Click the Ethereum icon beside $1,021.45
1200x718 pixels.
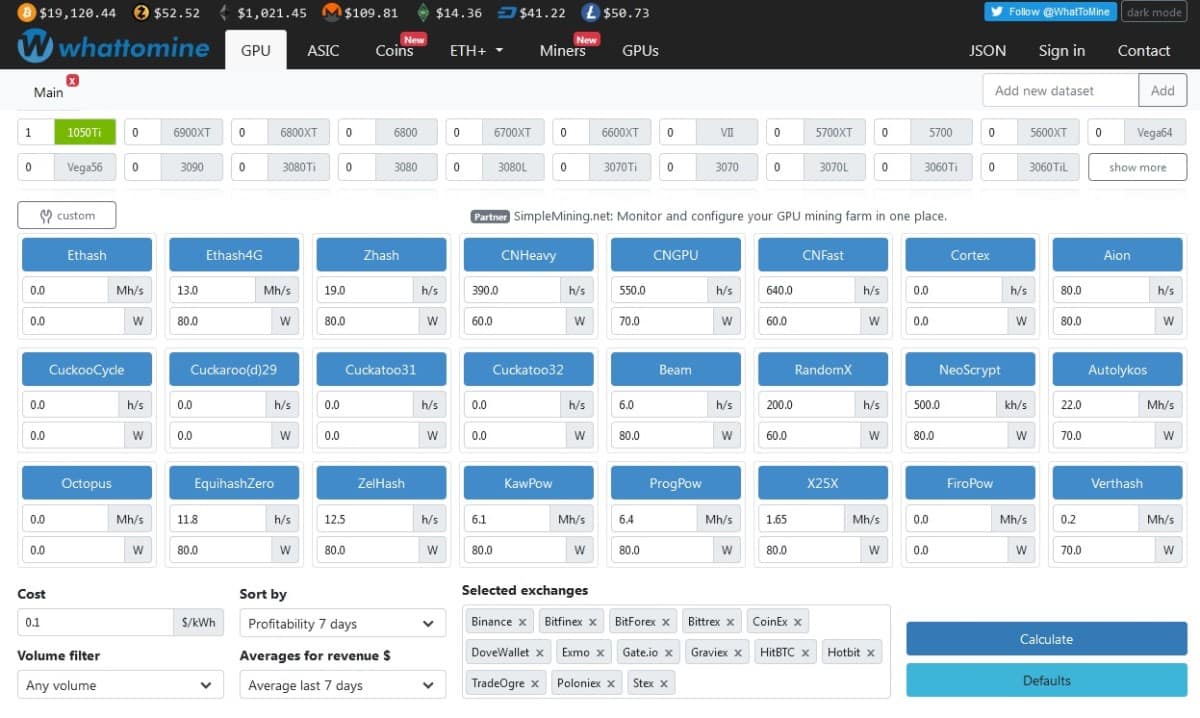pos(224,12)
